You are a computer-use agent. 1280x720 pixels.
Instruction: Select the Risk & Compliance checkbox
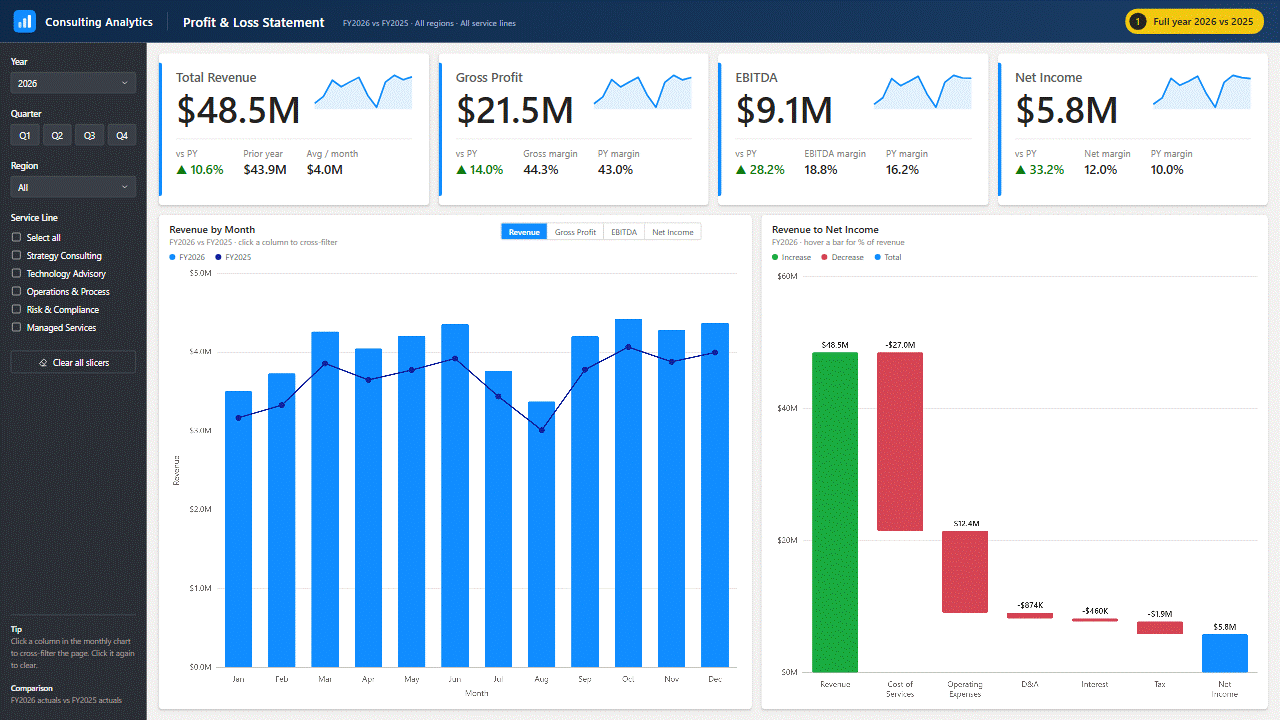pyautogui.click(x=16, y=309)
